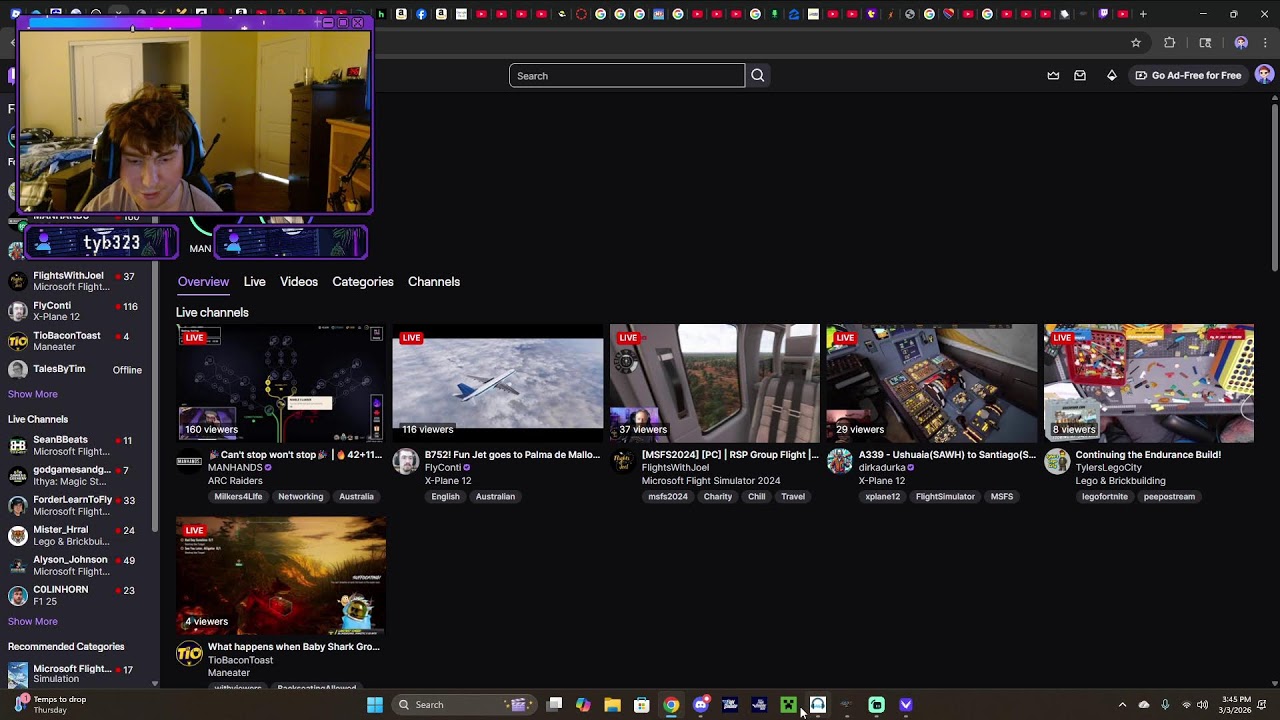Open Copilot from the taskbar
The height and width of the screenshot is (720, 1280).
[583, 705]
